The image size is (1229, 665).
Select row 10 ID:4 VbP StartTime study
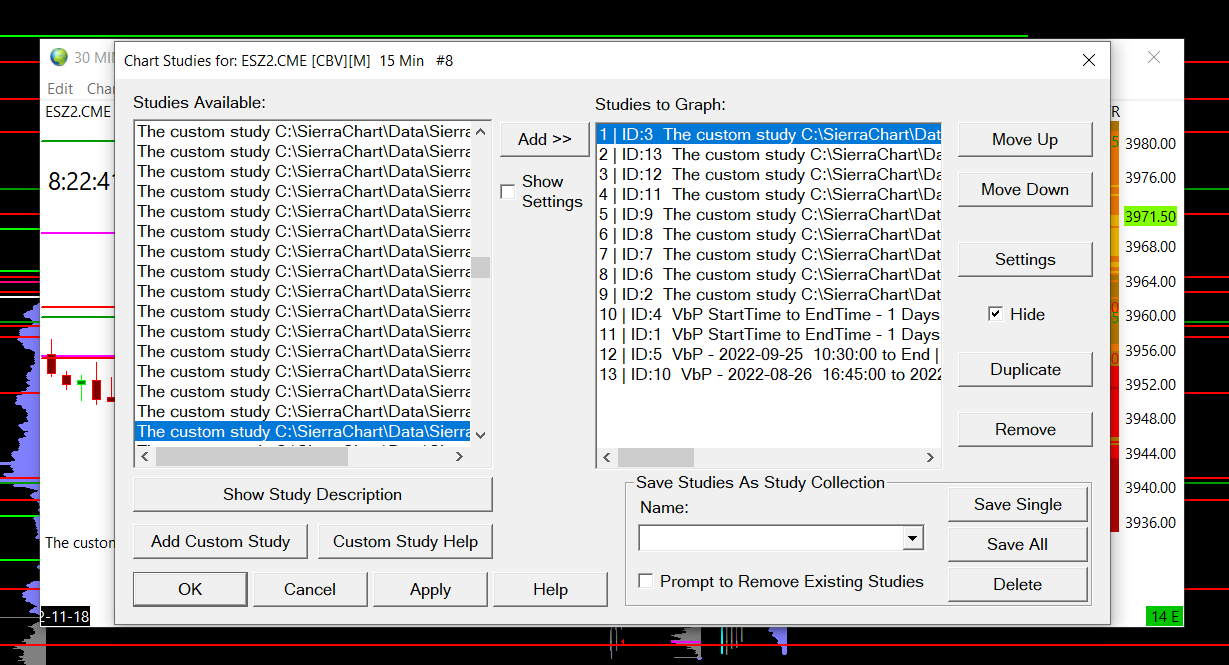tap(769, 315)
